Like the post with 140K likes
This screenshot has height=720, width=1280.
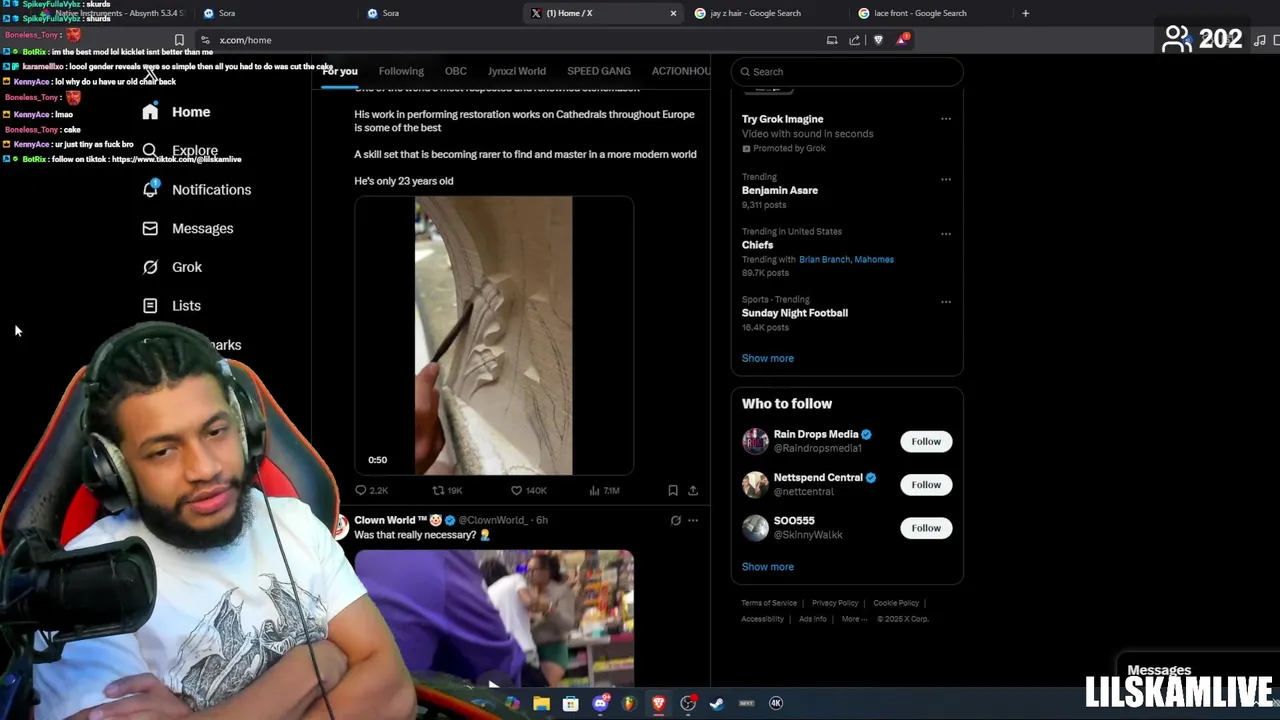529,490
